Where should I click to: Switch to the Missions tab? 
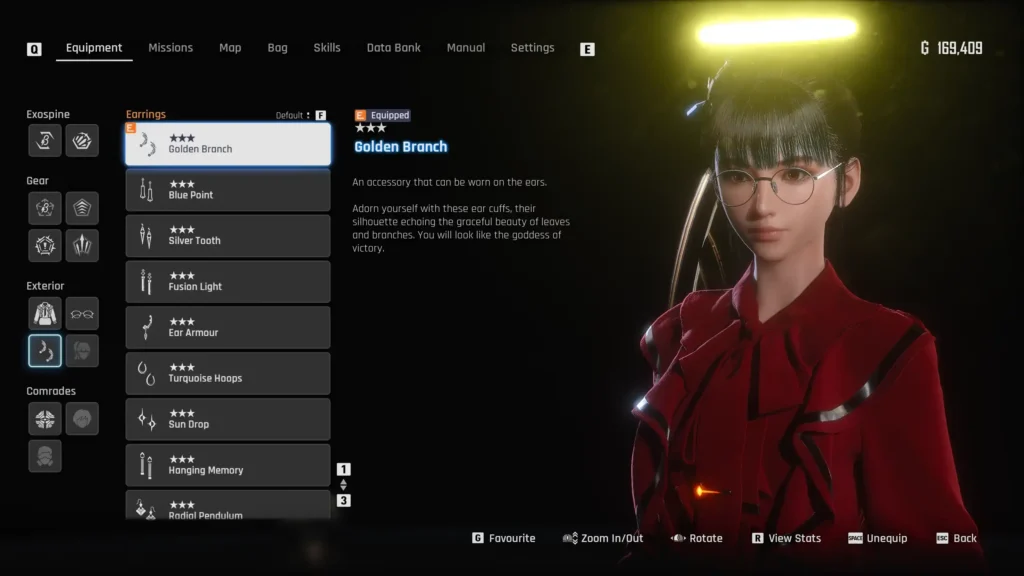click(x=170, y=48)
